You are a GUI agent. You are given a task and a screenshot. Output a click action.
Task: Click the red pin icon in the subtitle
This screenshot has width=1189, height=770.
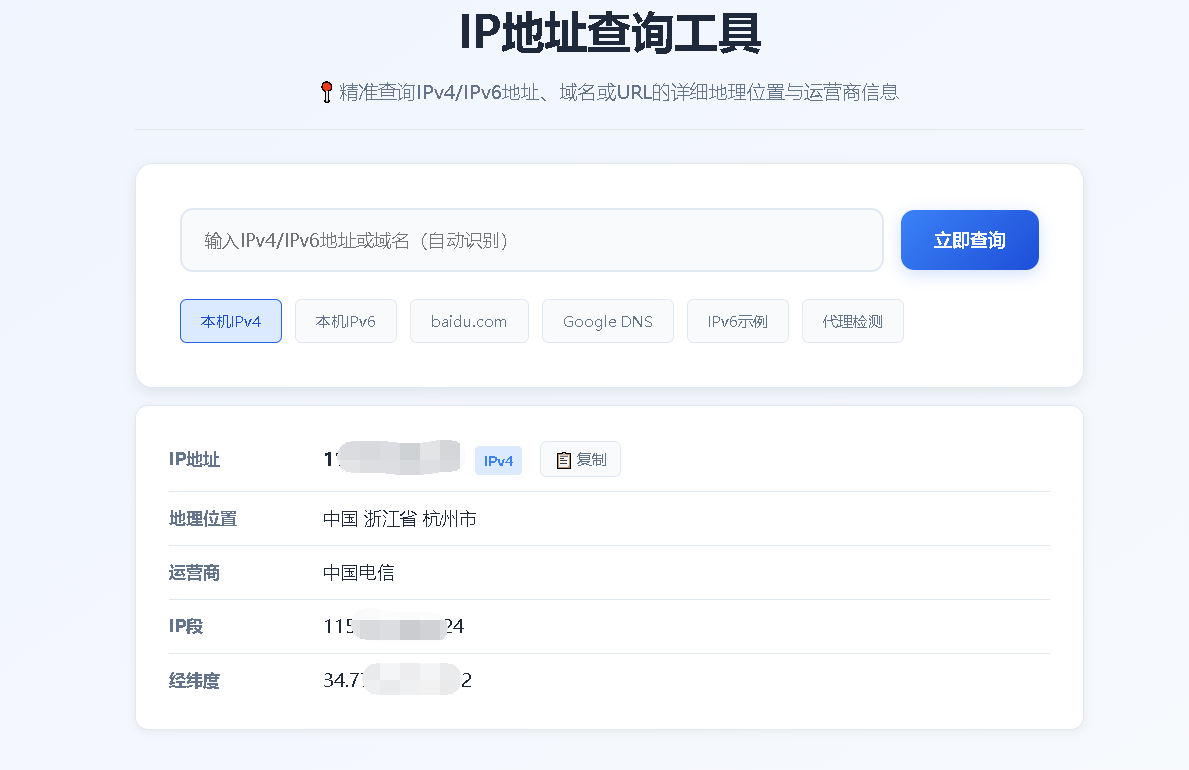point(326,93)
